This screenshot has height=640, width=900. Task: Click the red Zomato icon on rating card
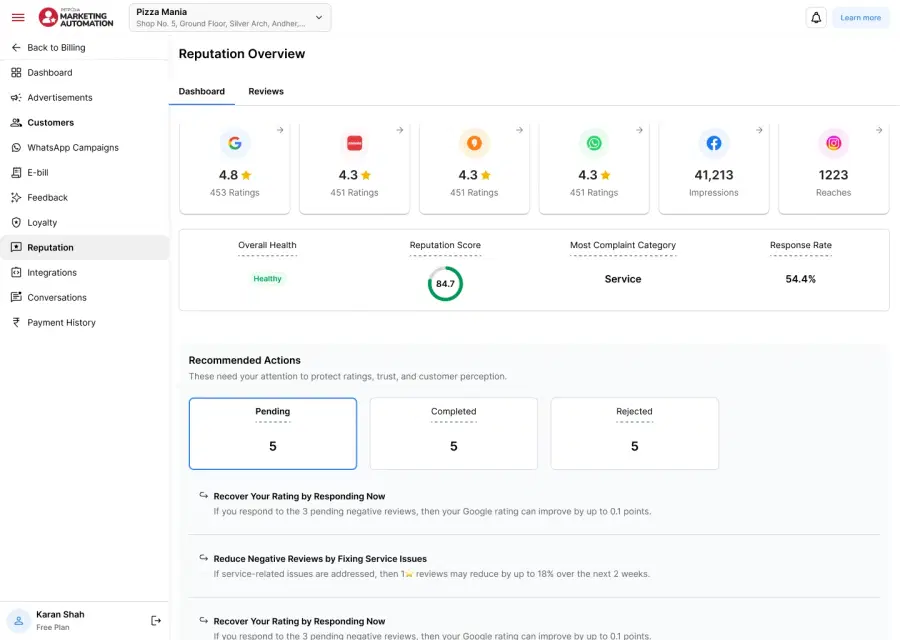coord(354,143)
